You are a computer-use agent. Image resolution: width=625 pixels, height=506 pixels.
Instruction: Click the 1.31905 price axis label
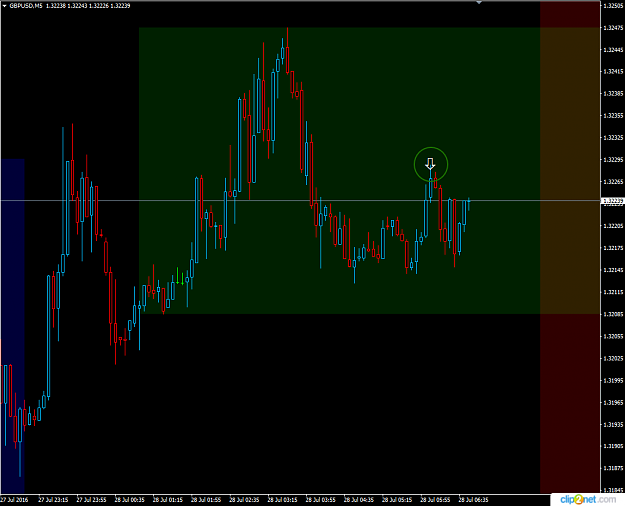[614, 447]
